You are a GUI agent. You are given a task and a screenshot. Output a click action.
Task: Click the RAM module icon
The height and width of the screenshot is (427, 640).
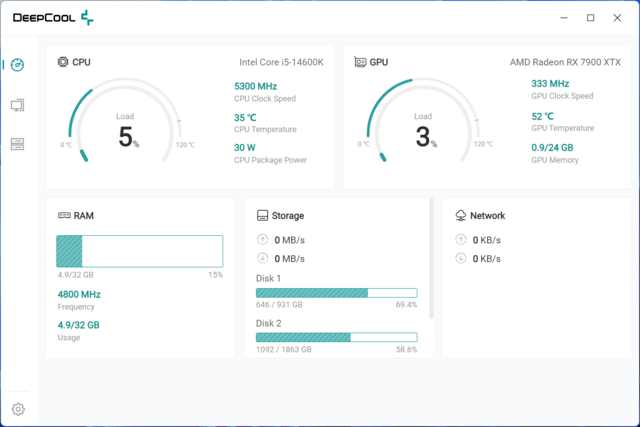point(64,215)
